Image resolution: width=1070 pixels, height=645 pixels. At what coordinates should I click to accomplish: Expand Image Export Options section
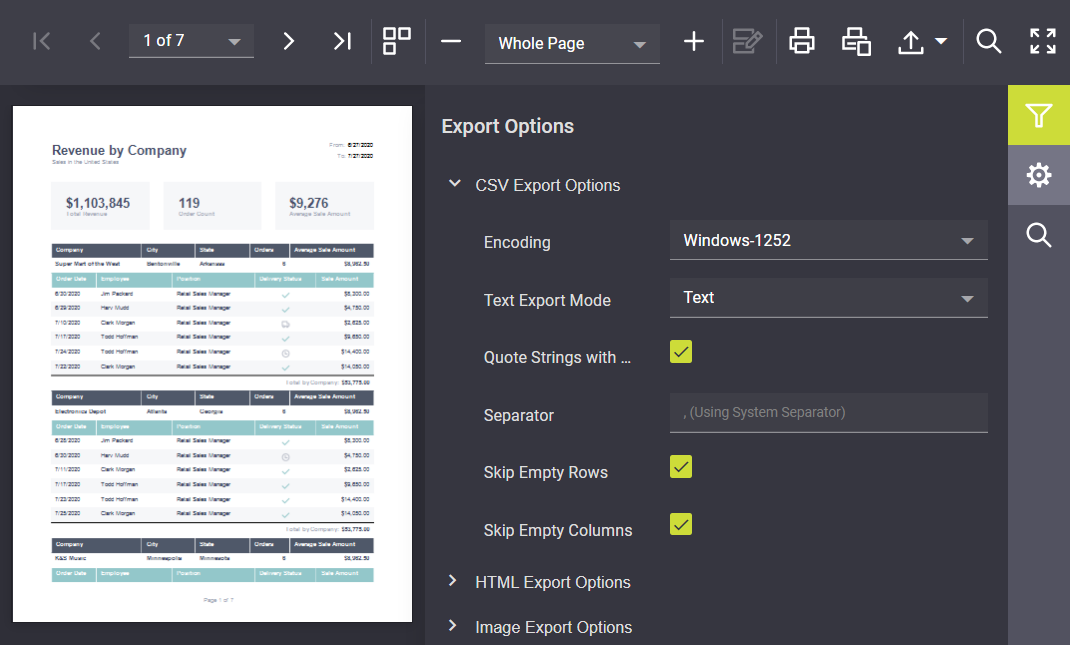(x=452, y=626)
